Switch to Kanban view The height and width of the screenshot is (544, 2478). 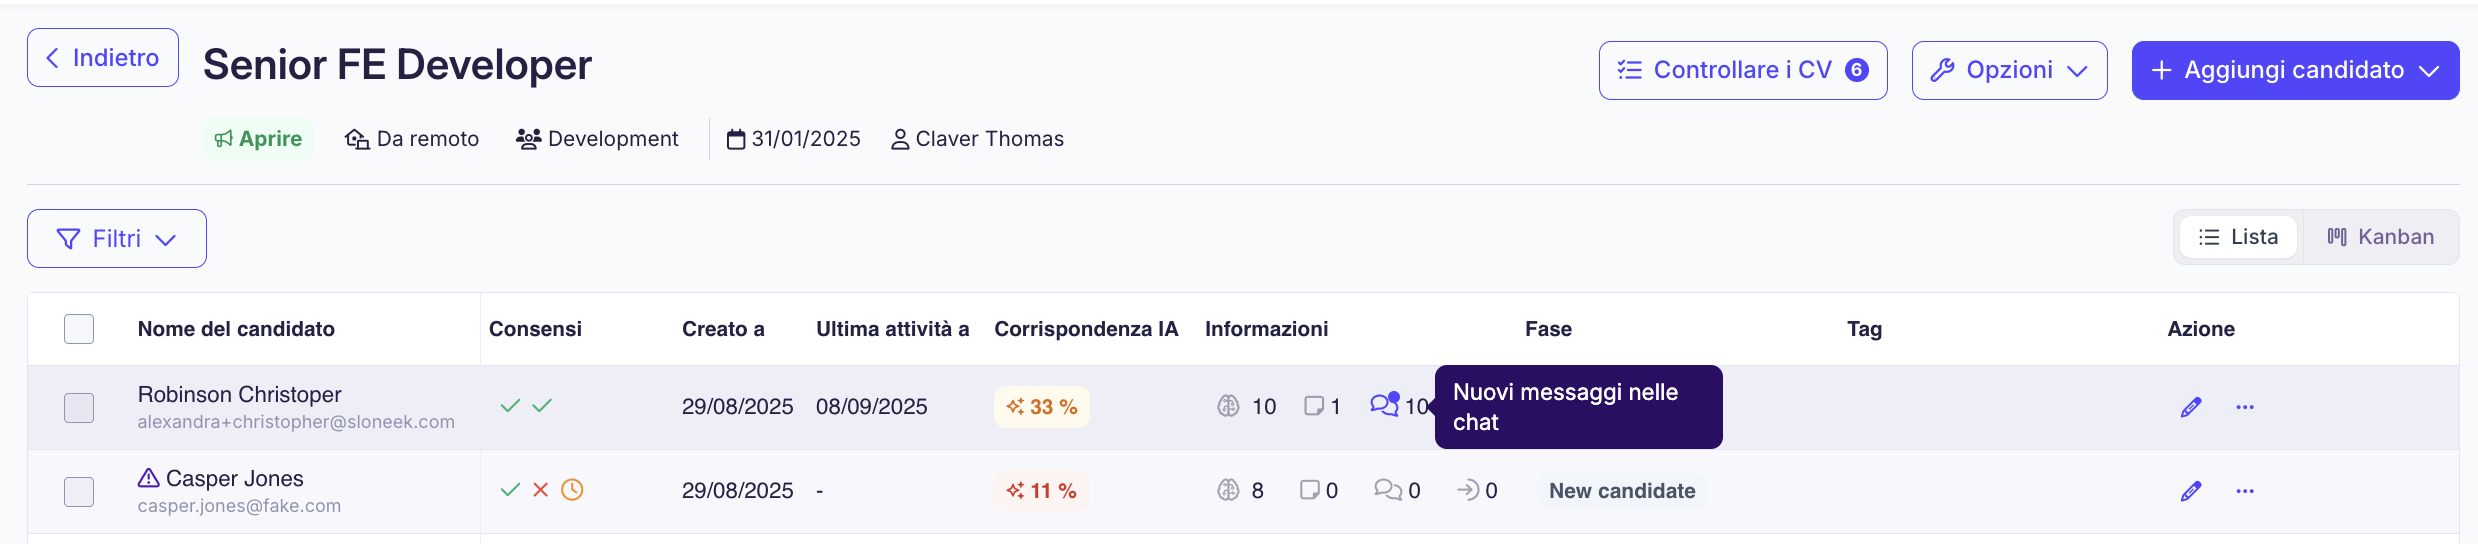[2380, 237]
